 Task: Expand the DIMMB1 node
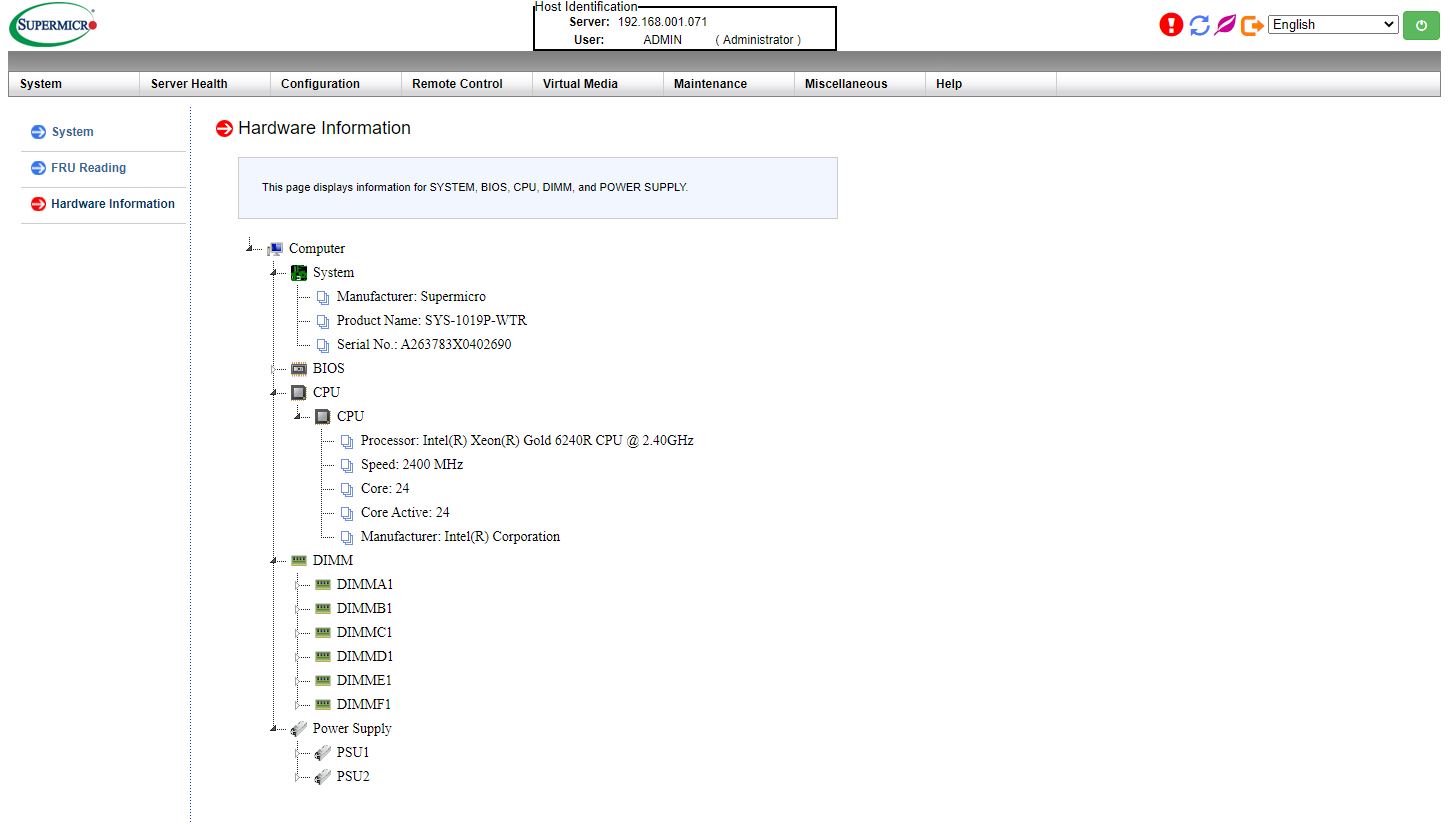click(x=297, y=608)
